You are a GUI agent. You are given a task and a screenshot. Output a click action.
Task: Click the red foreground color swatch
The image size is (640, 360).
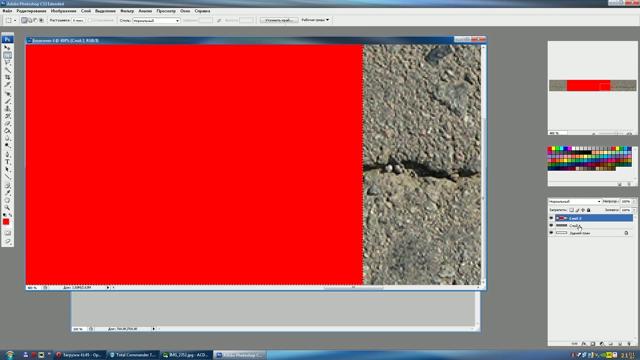(x=6, y=222)
